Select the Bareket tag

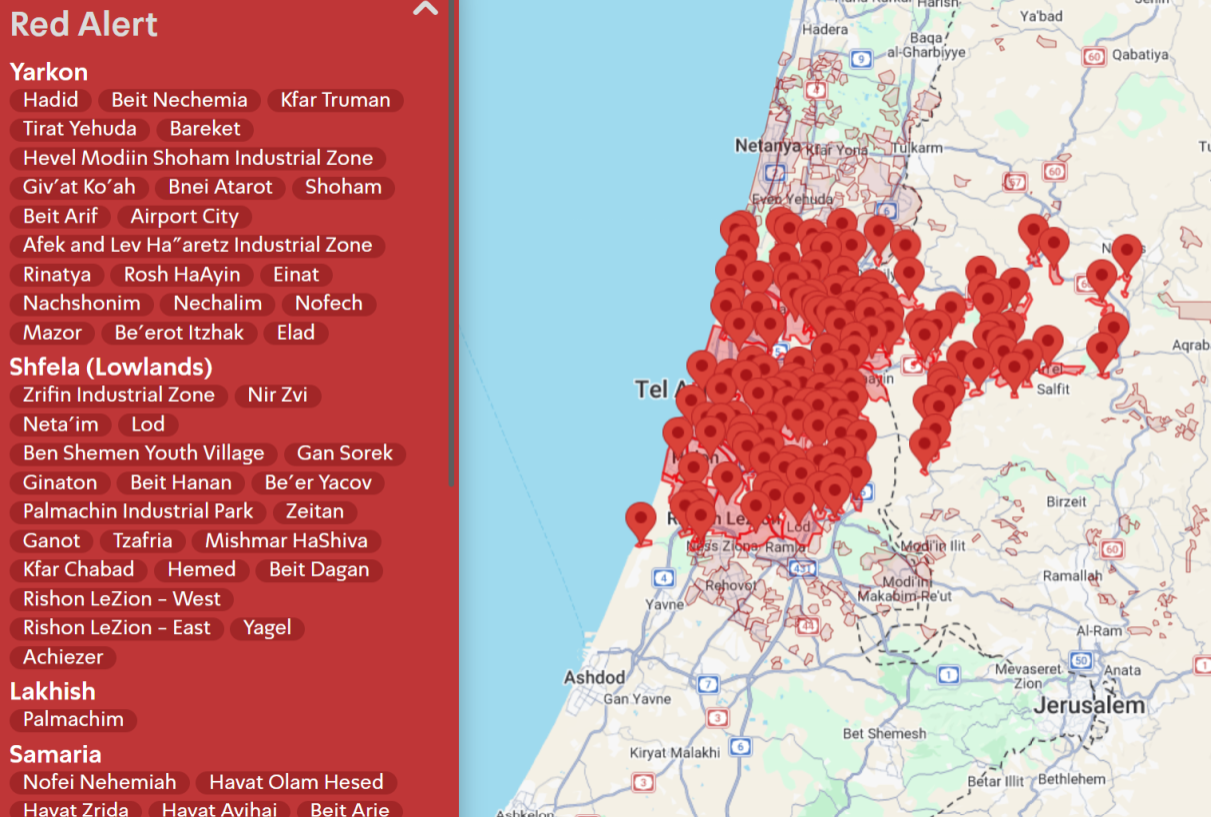205,129
